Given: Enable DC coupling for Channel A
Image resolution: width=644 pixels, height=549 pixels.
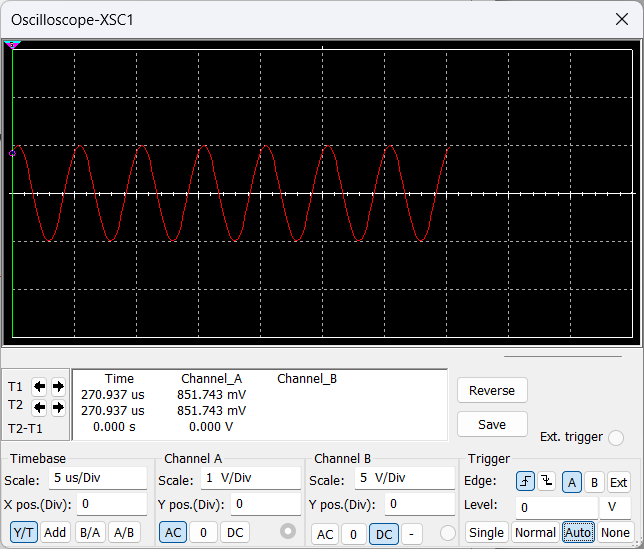Looking at the screenshot, I should (x=234, y=532).
